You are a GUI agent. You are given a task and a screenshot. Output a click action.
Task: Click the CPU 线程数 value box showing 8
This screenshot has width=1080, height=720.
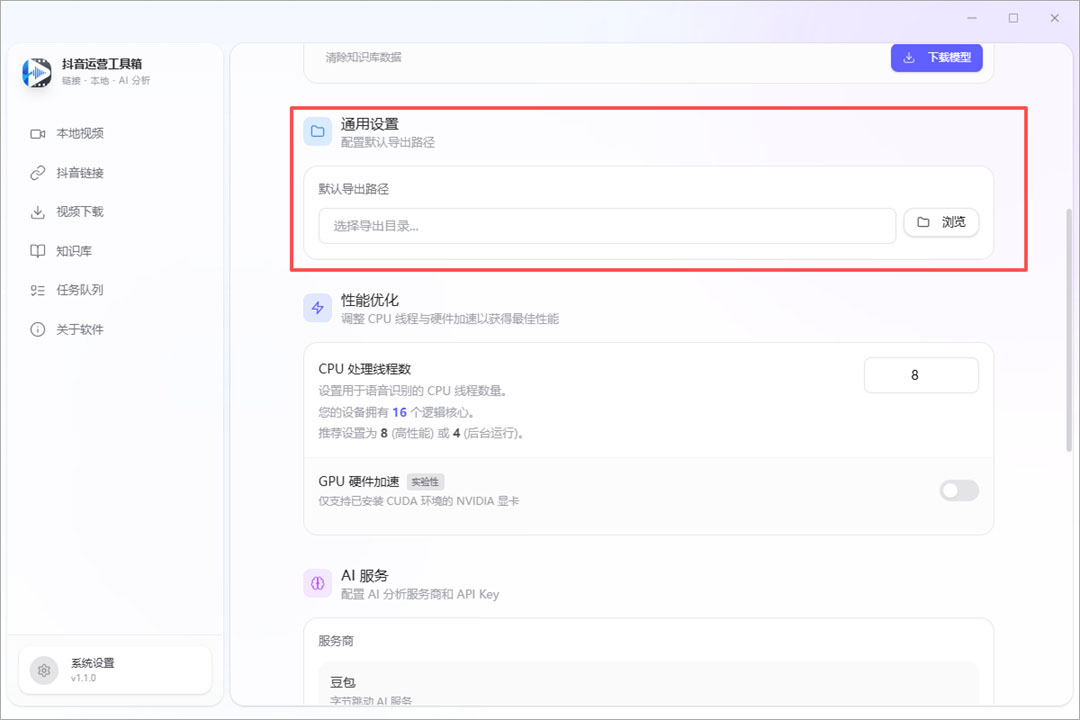(921, 375)
